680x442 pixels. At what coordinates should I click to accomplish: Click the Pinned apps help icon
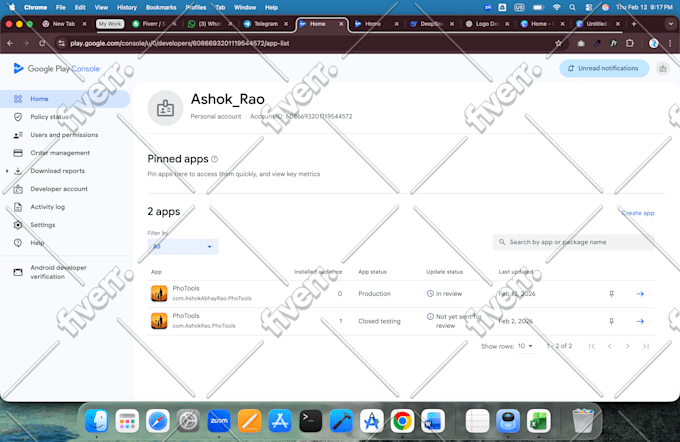coord(214,159)
